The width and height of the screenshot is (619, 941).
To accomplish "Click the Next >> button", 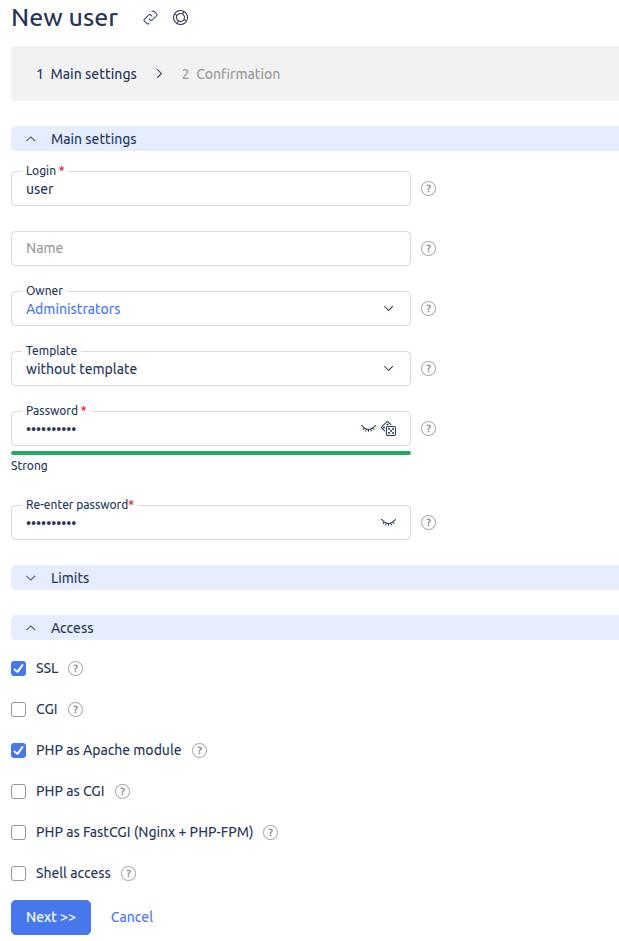I will tap(51, 917).
